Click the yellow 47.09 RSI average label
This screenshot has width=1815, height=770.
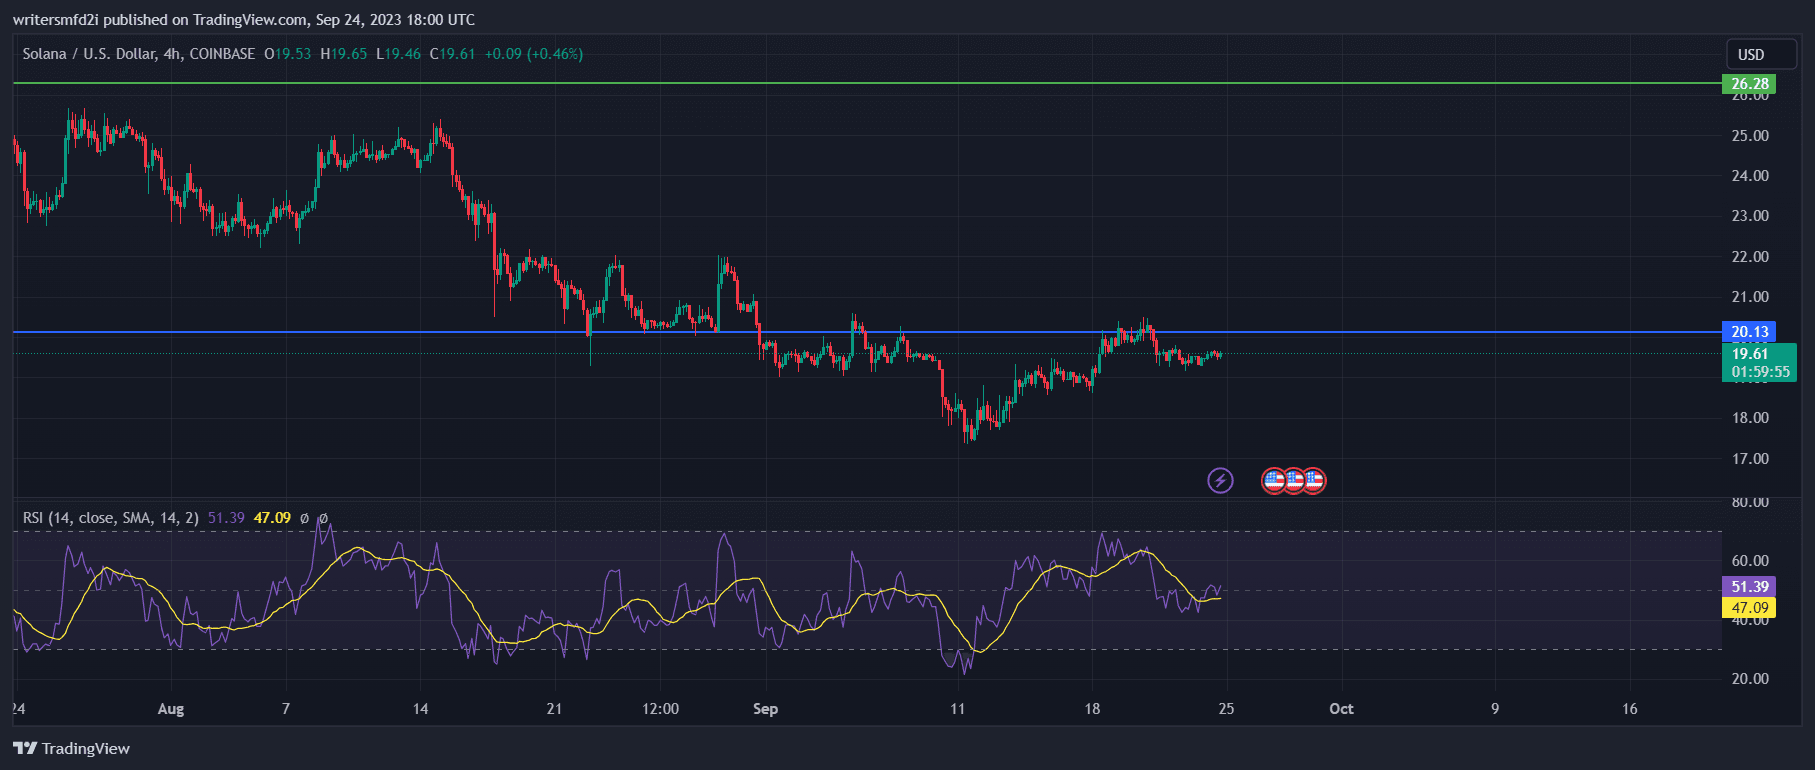click(x=1749, y=607)
